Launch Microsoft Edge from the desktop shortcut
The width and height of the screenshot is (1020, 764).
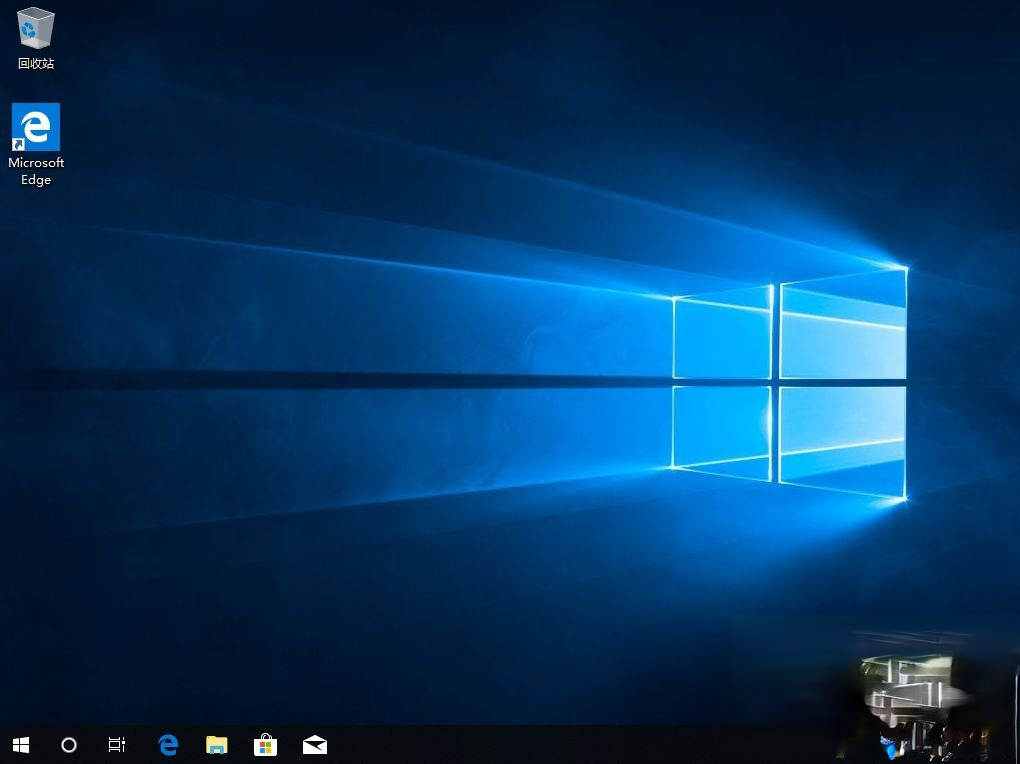(x=35, y=125)
